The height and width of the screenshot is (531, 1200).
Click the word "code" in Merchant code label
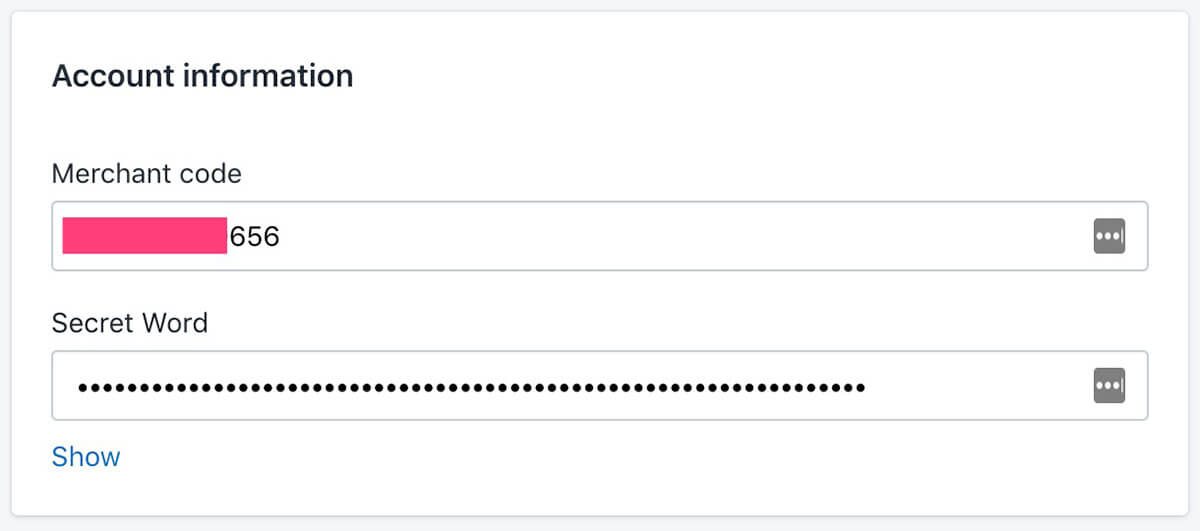pyautogui.click(x=205, y=174)
